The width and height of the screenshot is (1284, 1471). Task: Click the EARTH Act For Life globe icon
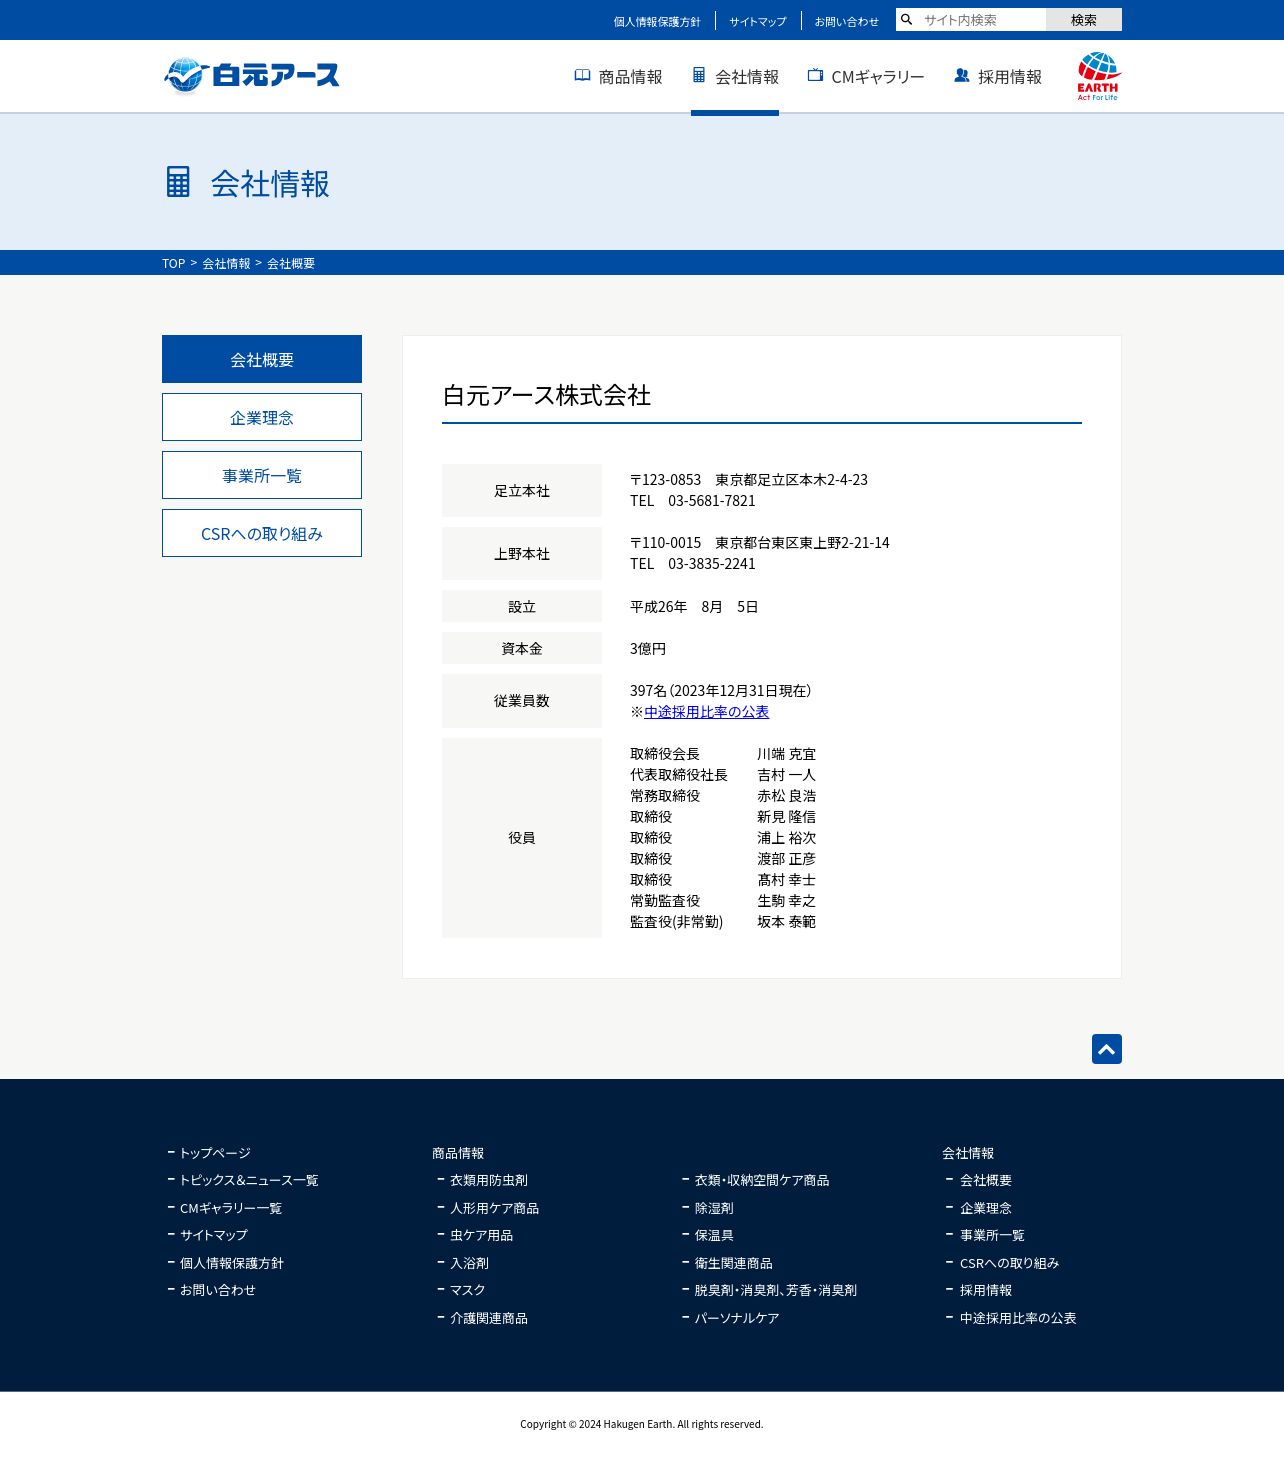click(1098, 76)
